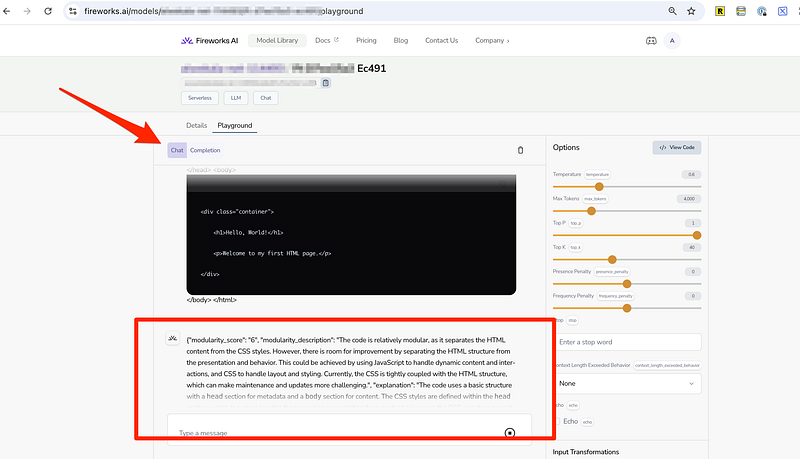This screenshot has width=800, height=459.
Task: Open the Docs external link
Action: point(327,40)
